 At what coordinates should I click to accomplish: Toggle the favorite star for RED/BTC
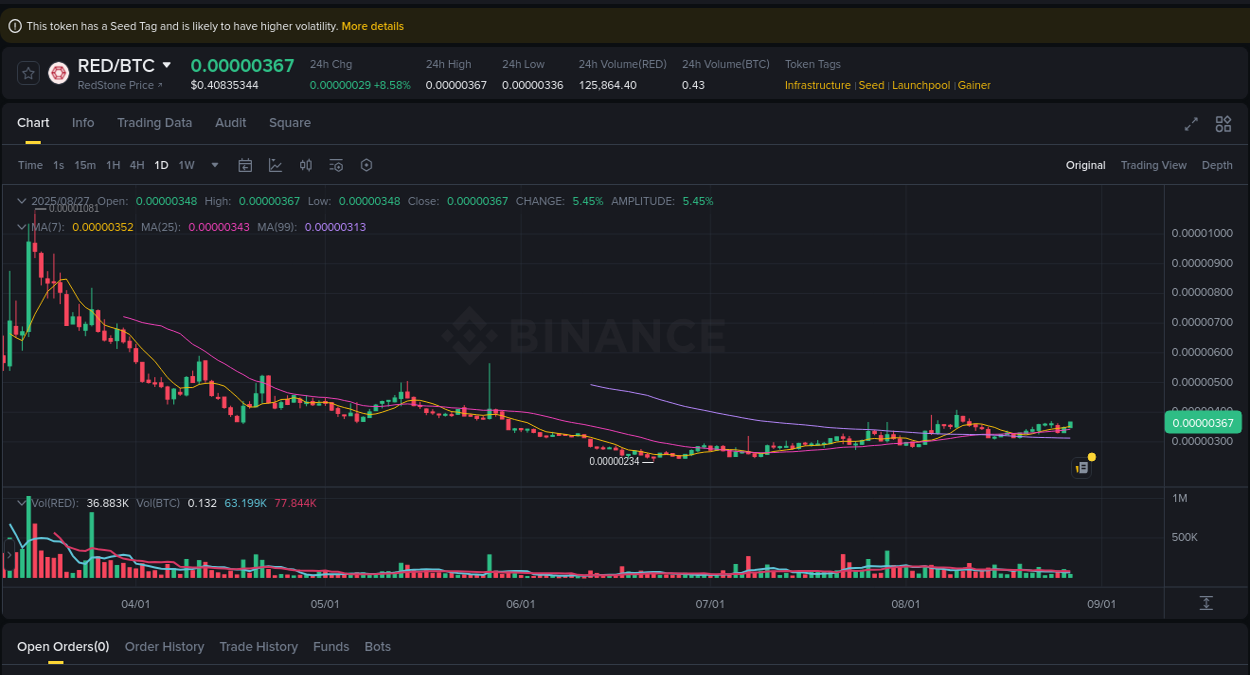27,72
